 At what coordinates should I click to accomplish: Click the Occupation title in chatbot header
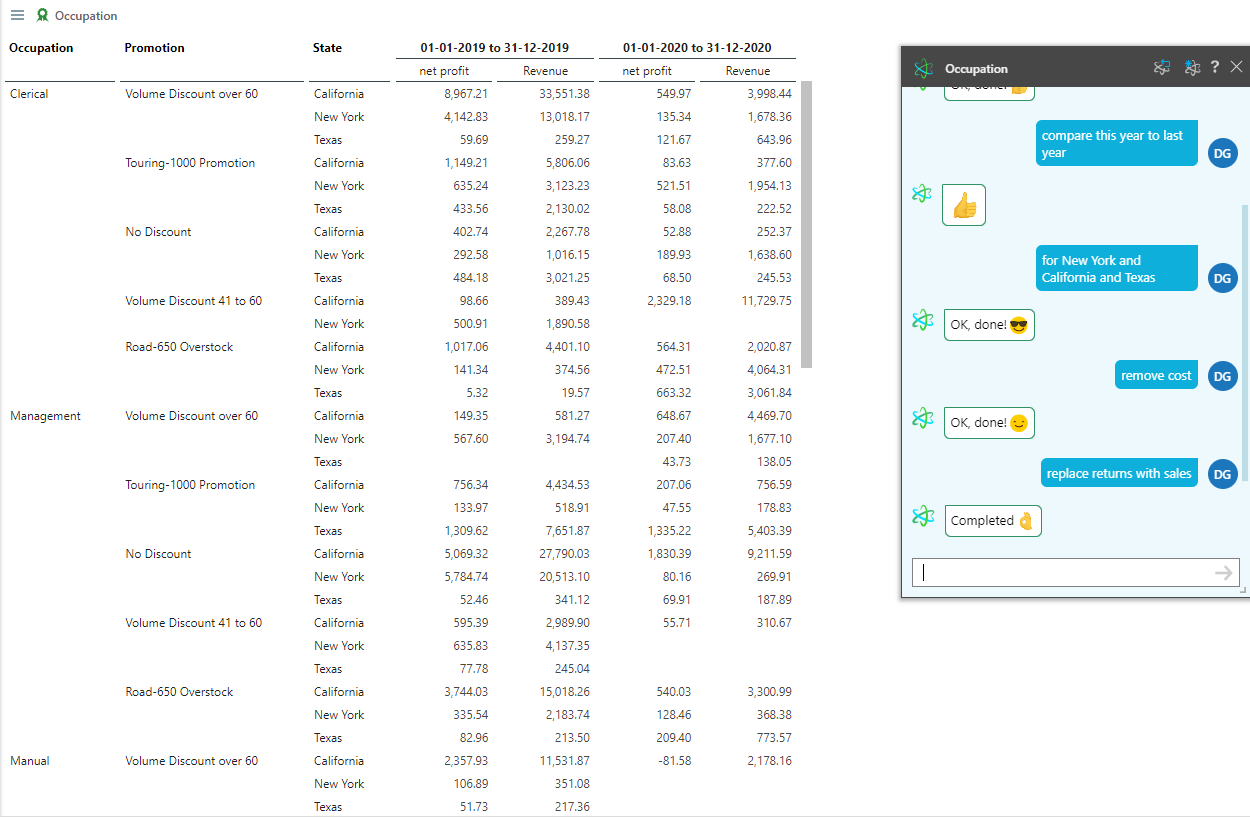tap(976, 69)
